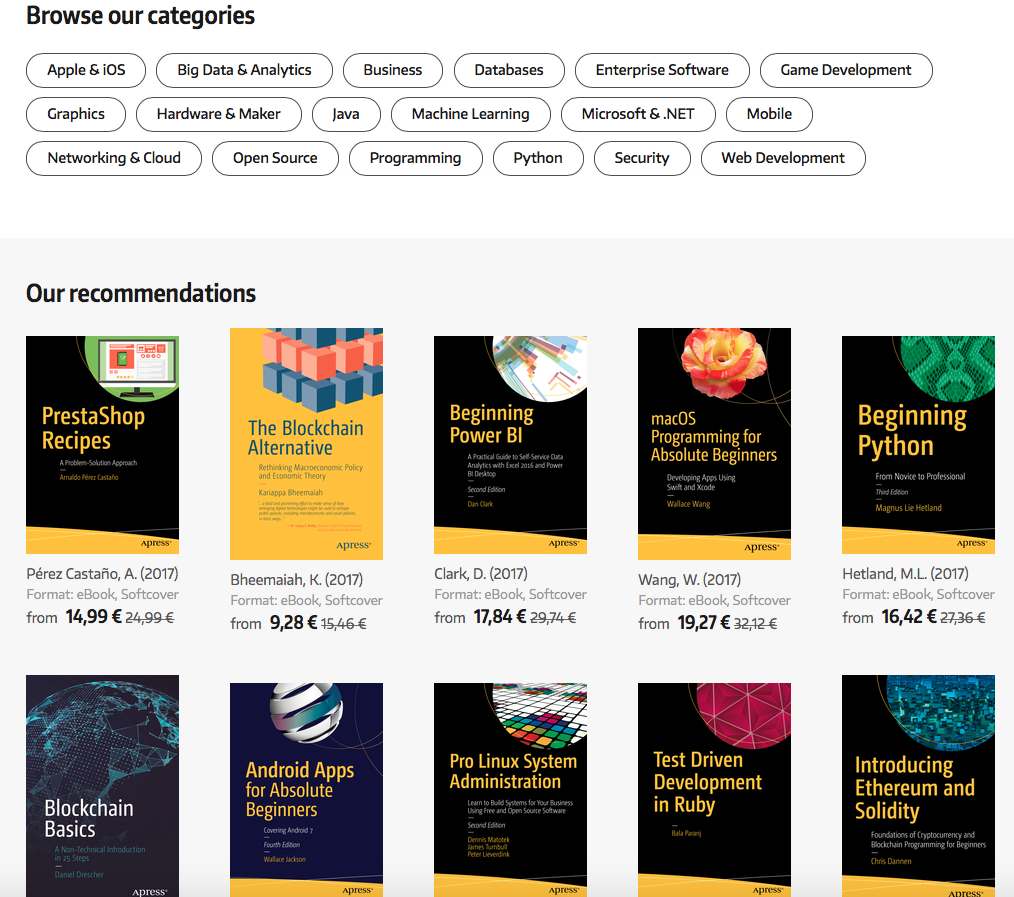Image resolution: width=1014 pixels, height=897 pixels.
Task: Click the Hetland, M.L. (2017) author link
Action: point(905,574)
